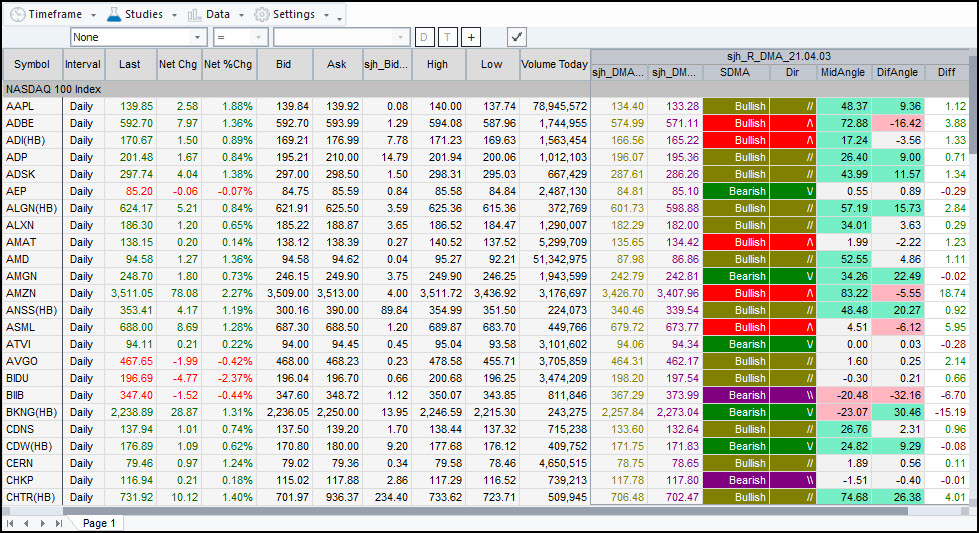The image size is (979, 533).
Task: Click the purple Bearish SDMA cell for BIIB
Action: click(x=736, y=395)
